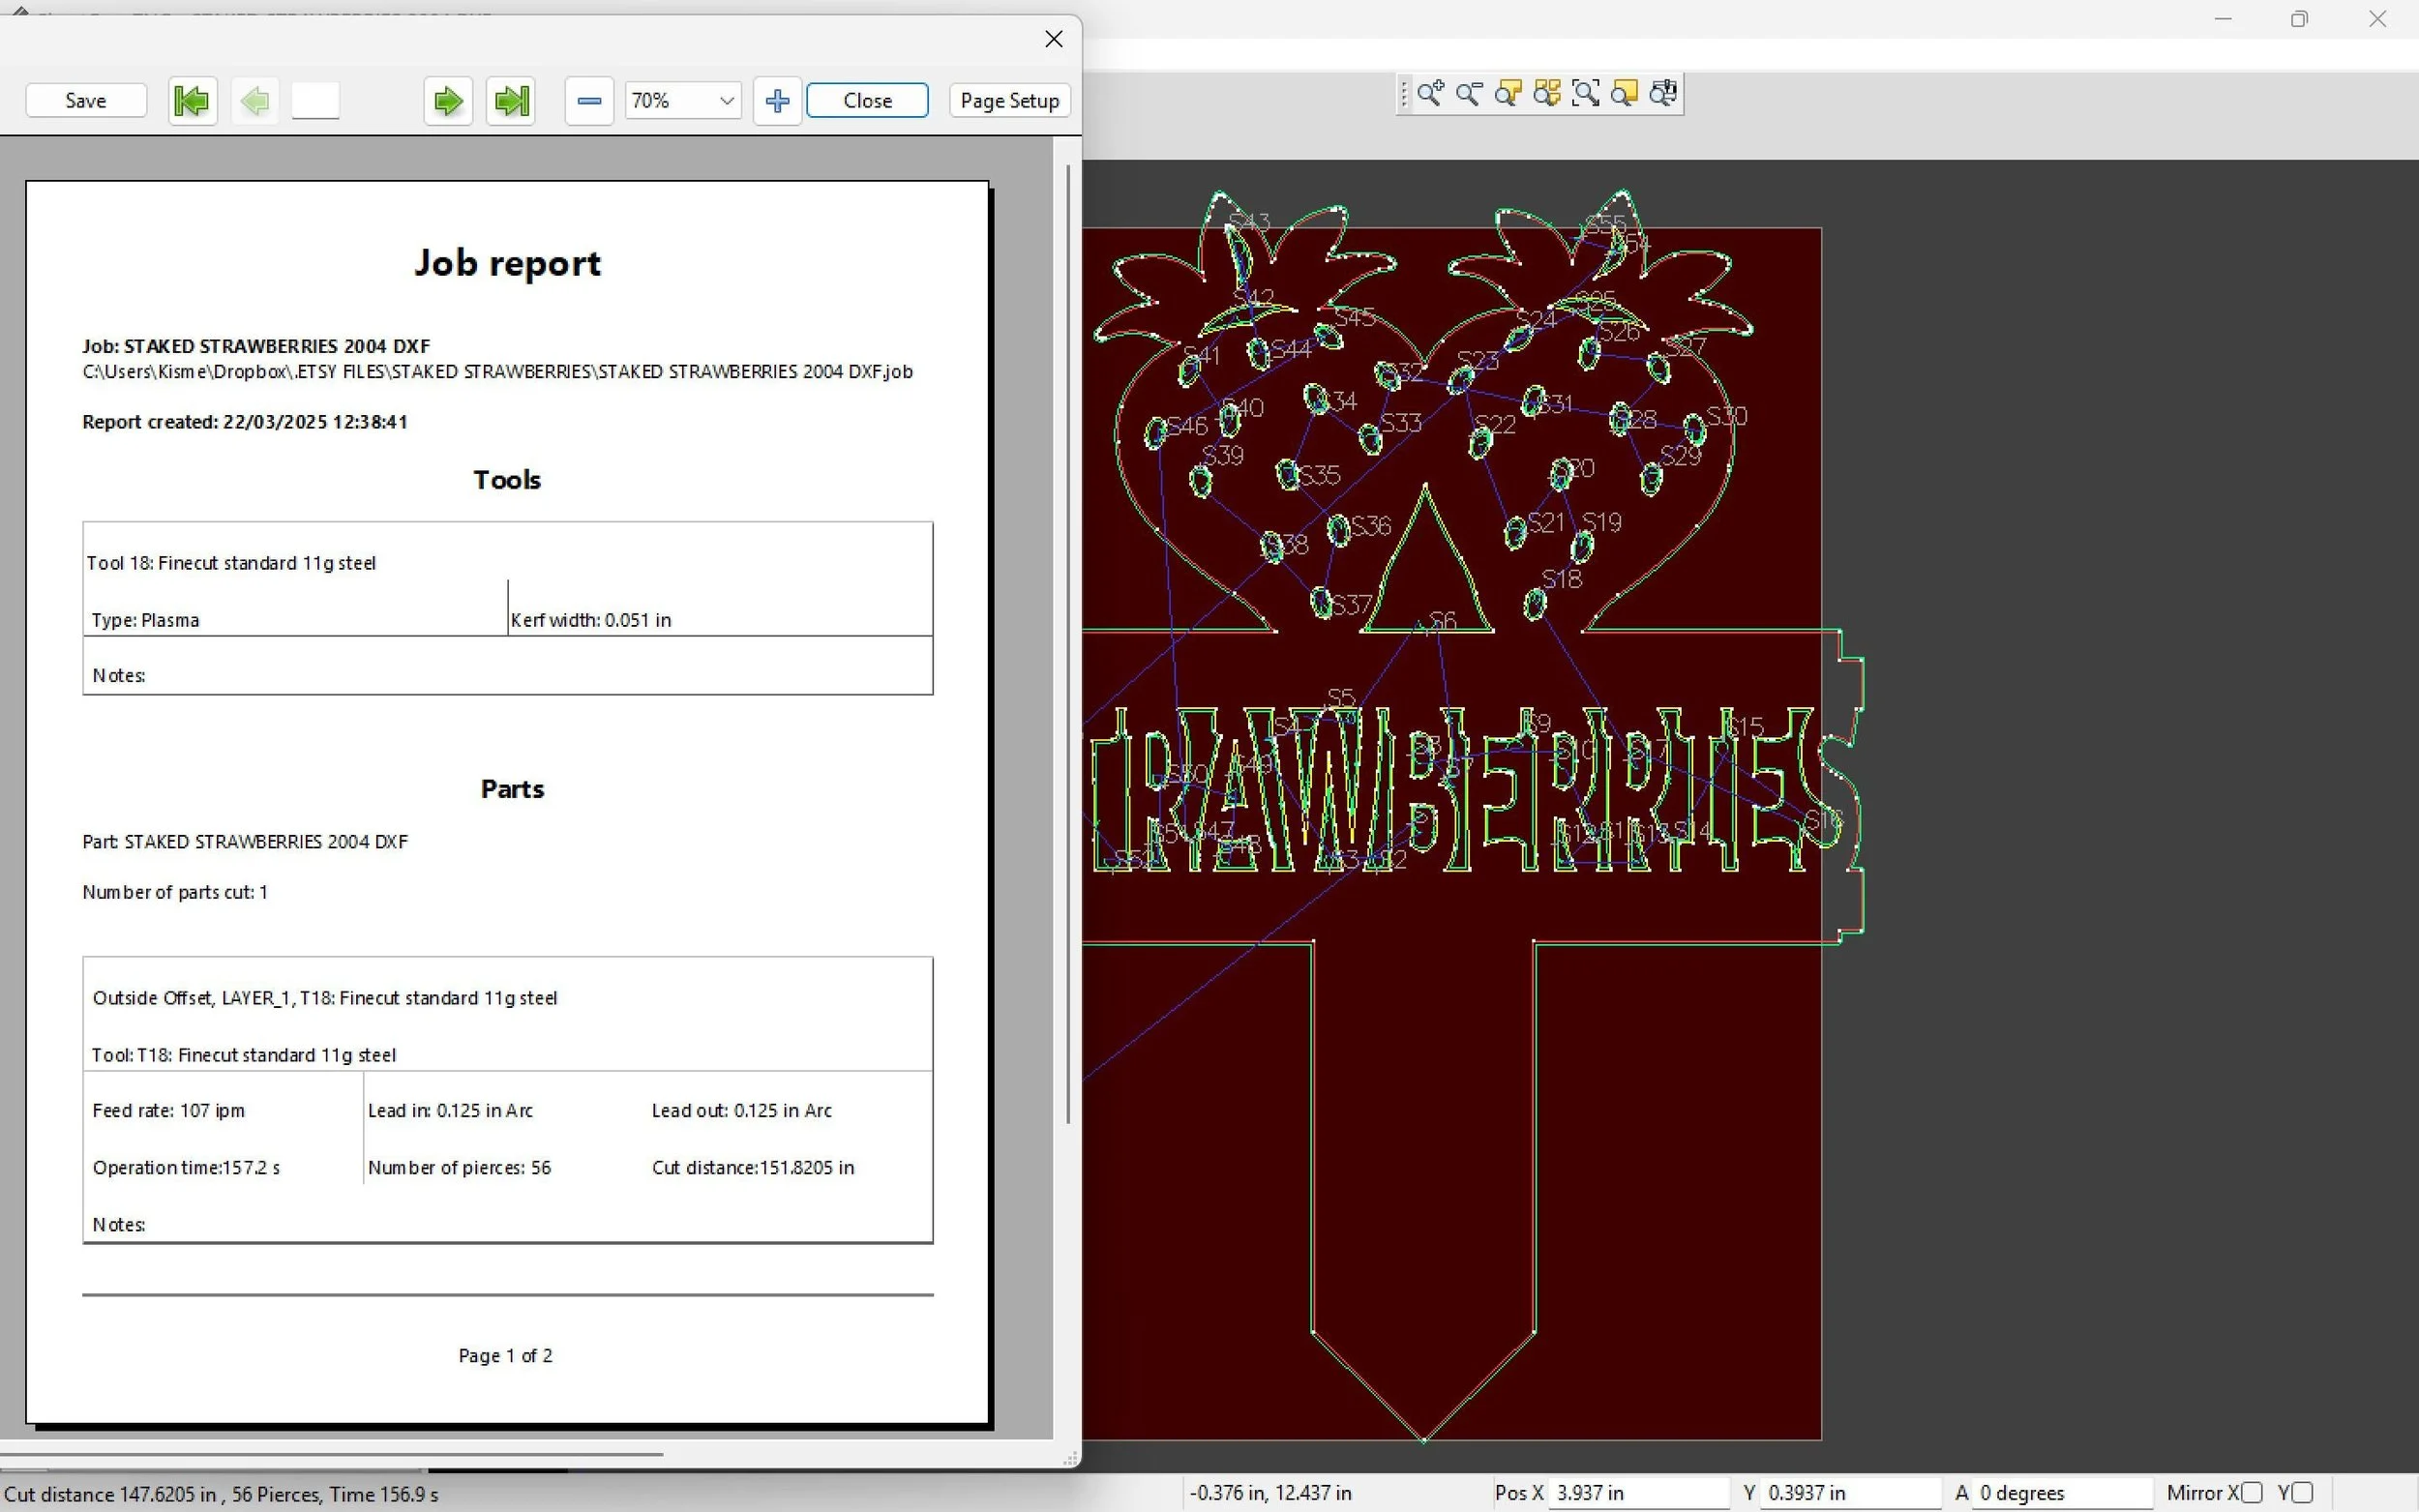Select the zoom window tool
Screen dimensions: 2419x1512
click(1585, 94)
